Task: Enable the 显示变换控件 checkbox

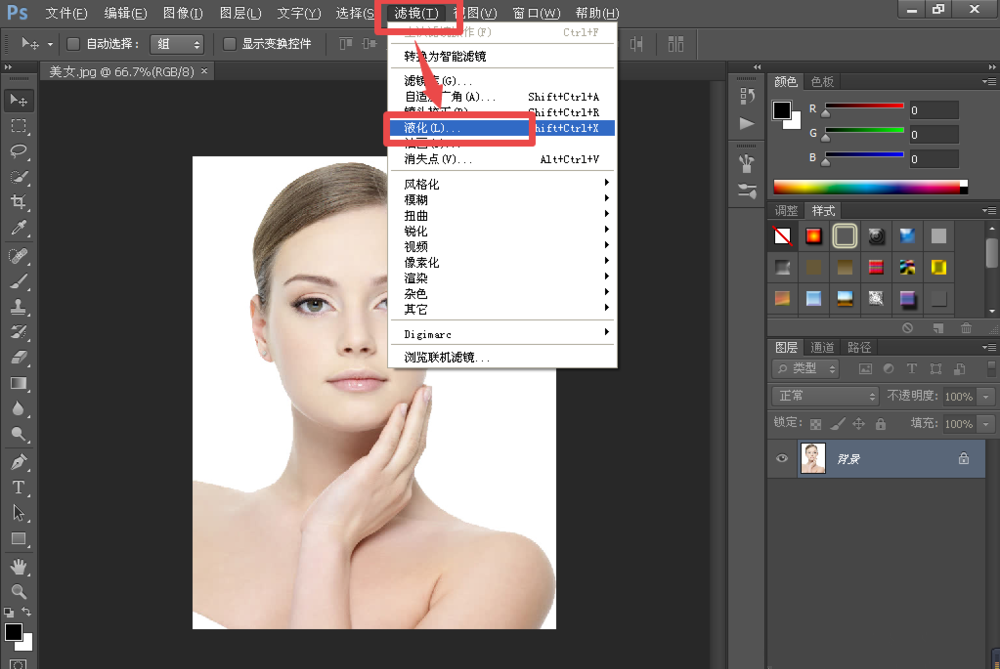Action: pyautogui.click(x=228, y=43)
